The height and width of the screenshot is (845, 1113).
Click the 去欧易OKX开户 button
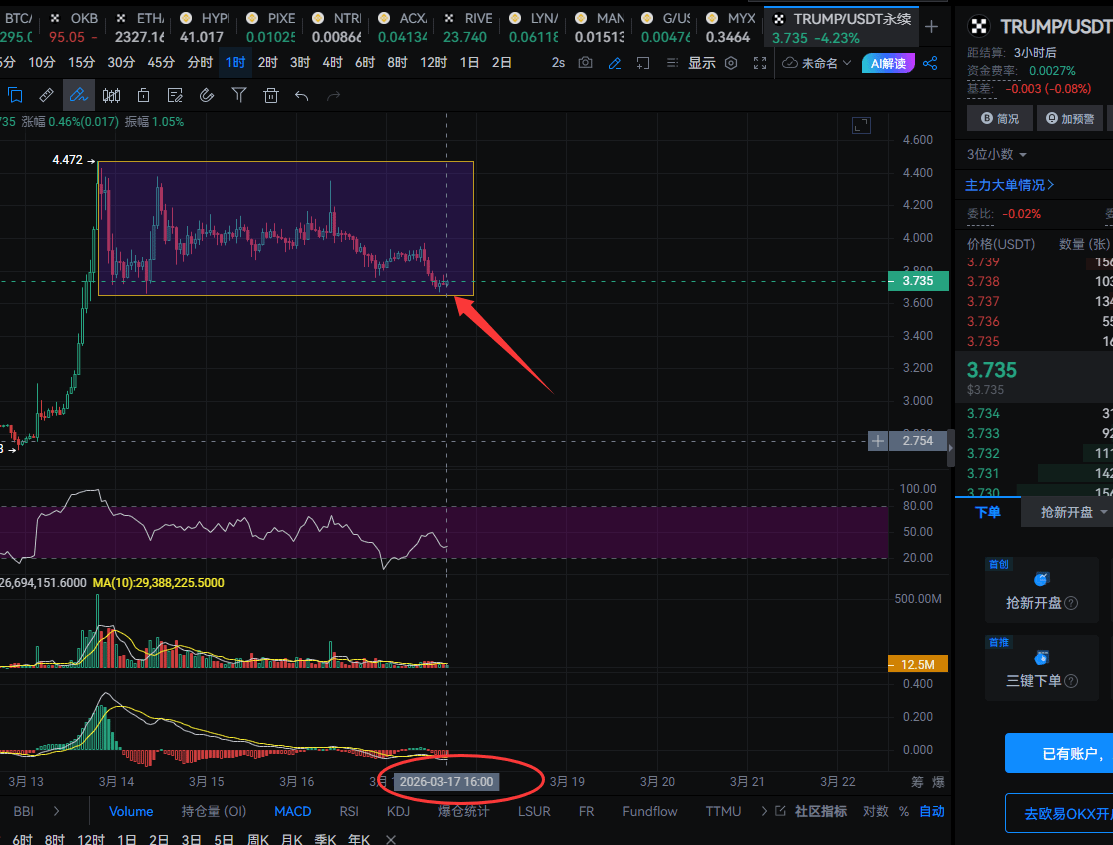point(1059,813)
